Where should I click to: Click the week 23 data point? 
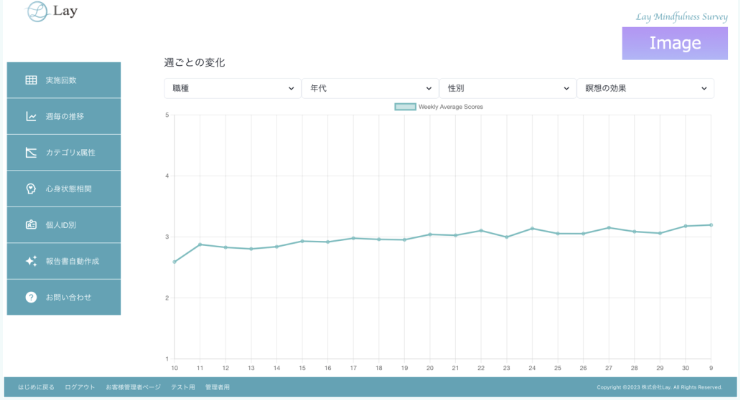point(507,237)
